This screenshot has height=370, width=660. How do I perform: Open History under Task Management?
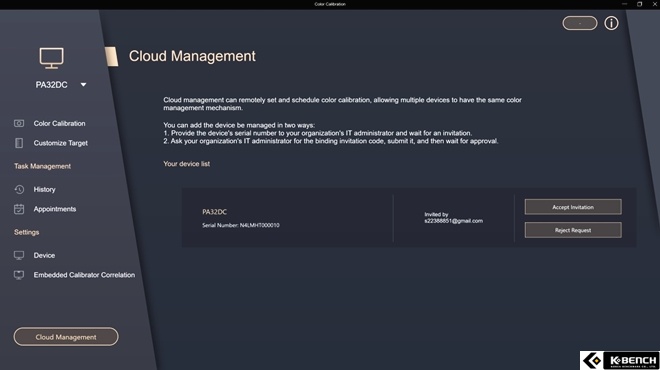click(x=45, y=189)
